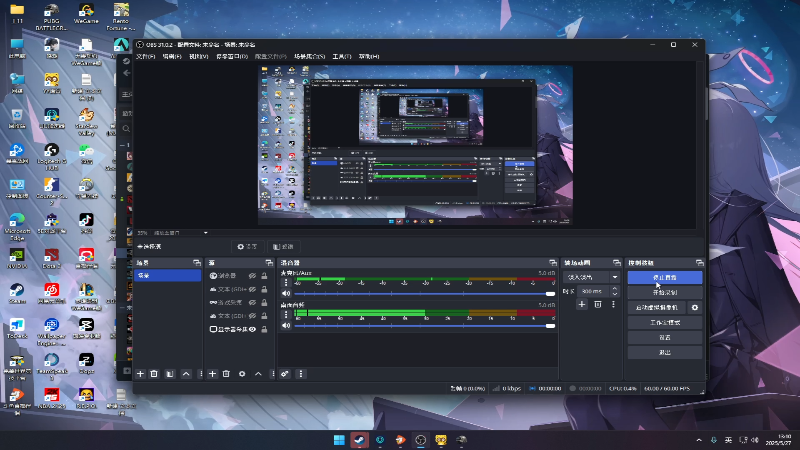
Task: Open Scenes toolbar overflow three-dot menu
Action: point(200,374)
